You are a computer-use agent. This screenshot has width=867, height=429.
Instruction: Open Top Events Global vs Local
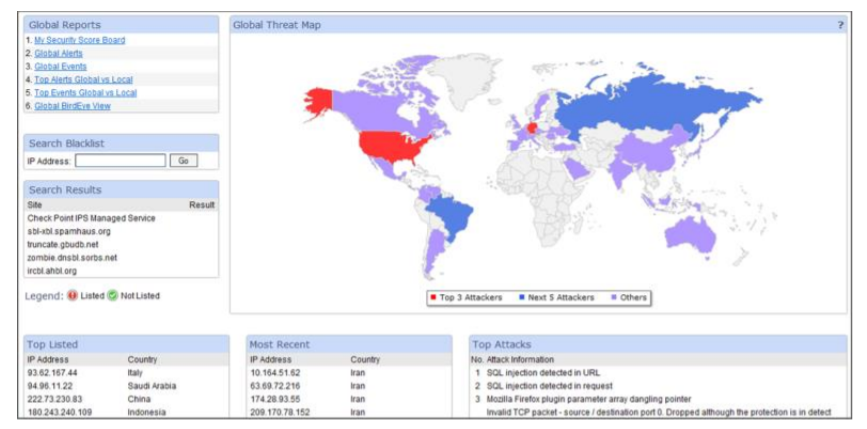point(85,92)
